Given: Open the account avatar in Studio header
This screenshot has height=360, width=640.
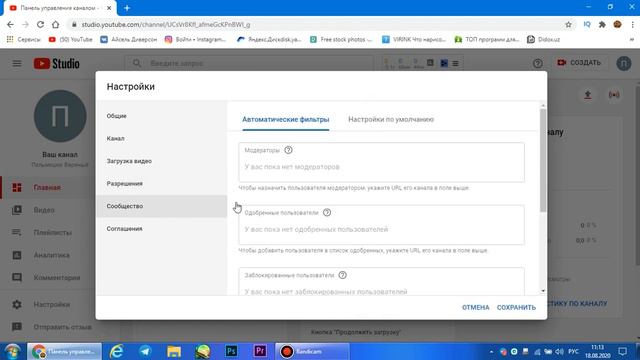Looking at the screenshot, I should click(x=623, y=63).
